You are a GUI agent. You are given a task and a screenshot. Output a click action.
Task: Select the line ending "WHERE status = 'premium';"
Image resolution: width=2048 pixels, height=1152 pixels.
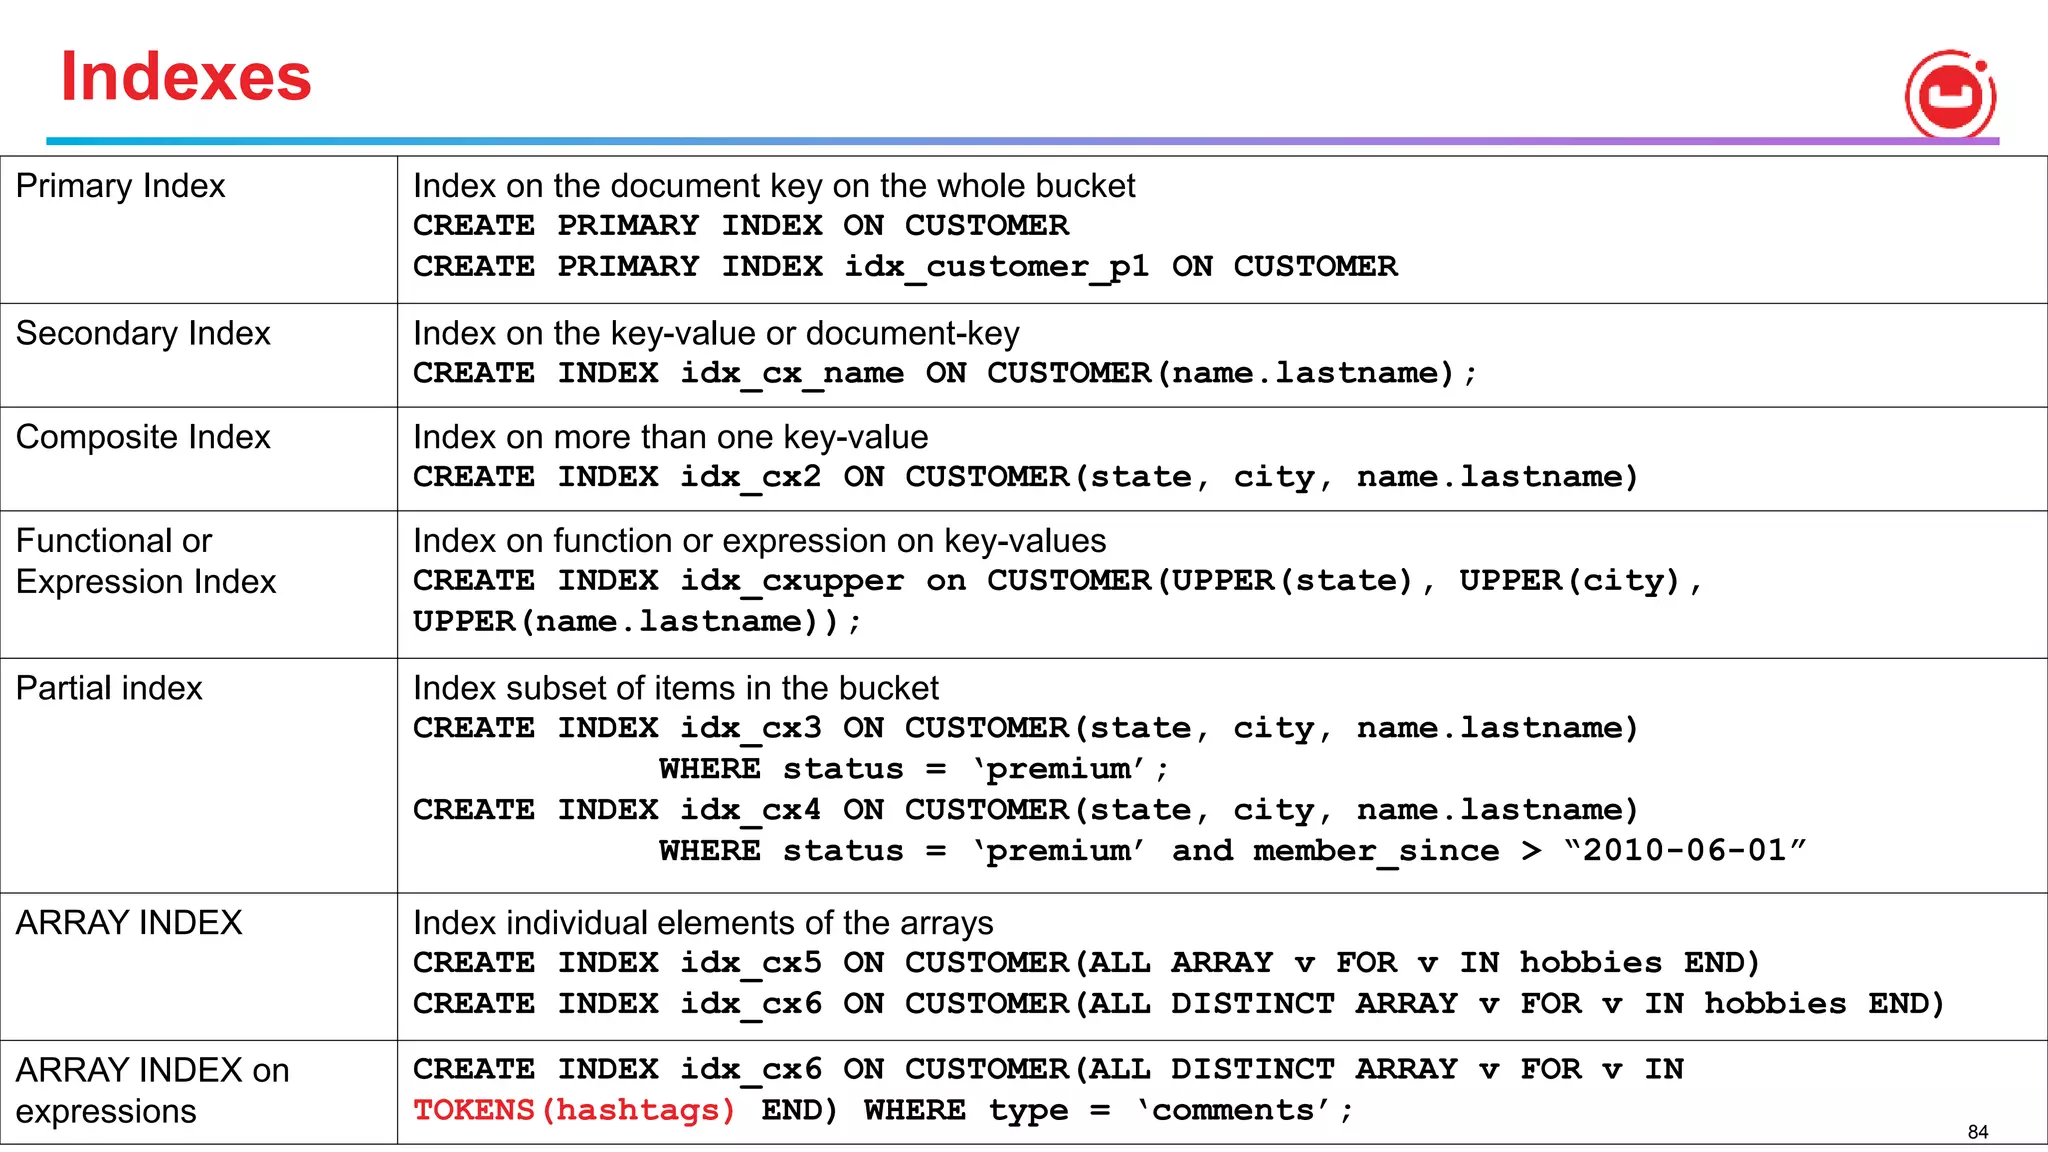tap(913, 769)
